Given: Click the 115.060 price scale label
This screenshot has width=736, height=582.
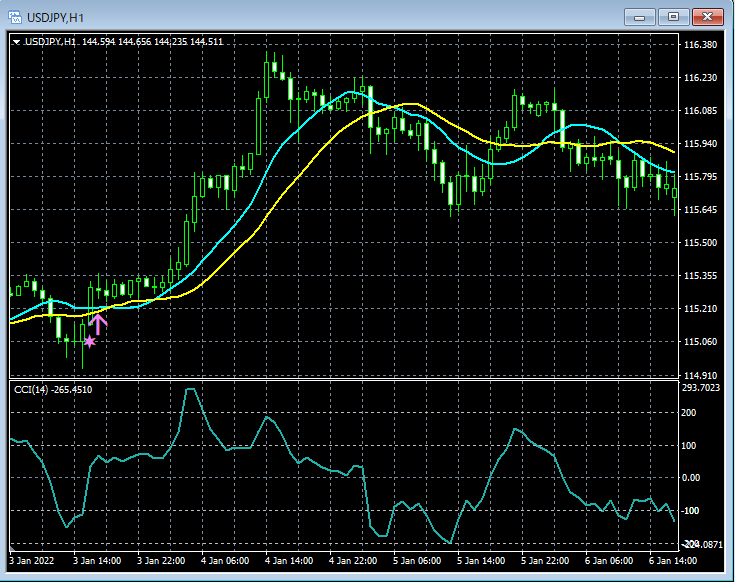Looking at the screenshot, I should [700, 341].
